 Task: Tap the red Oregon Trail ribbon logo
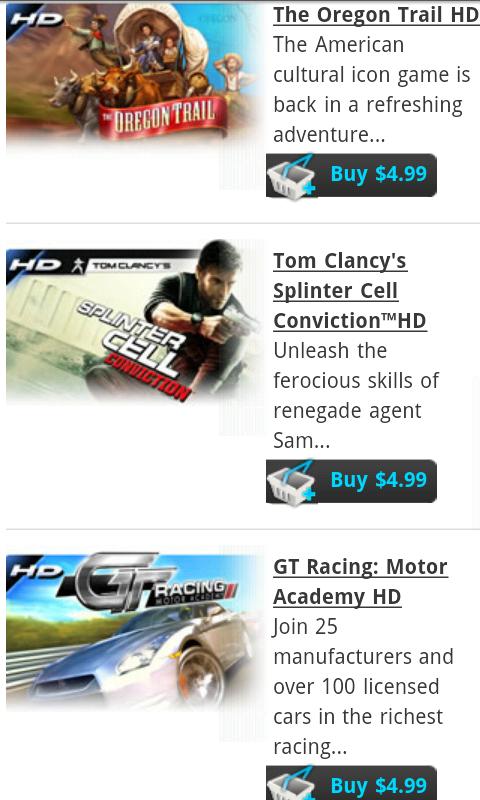(x=163, y=118)
